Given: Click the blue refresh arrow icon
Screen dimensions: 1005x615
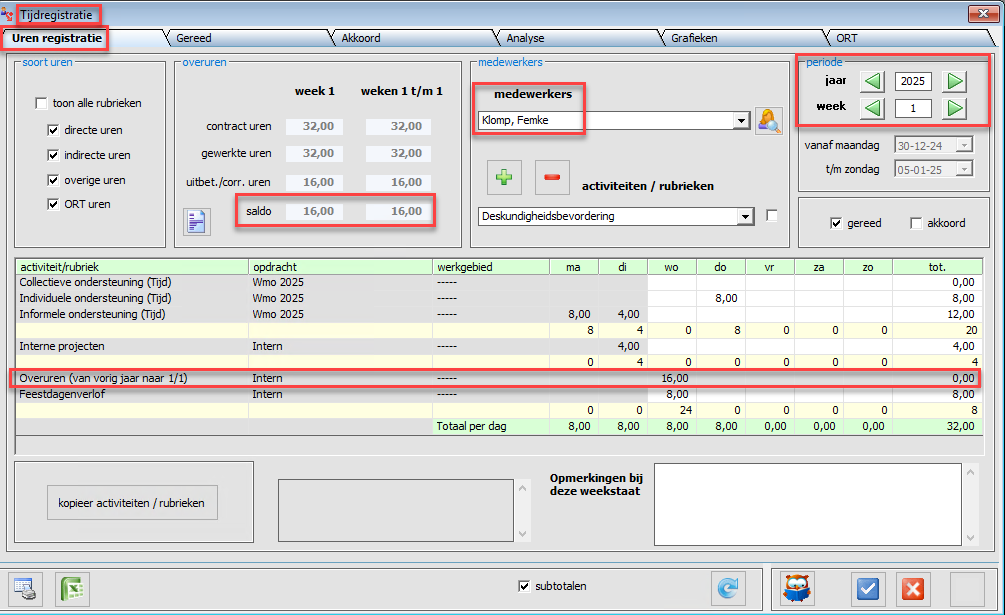Looking at the screenshot, I should click(727, 588).
